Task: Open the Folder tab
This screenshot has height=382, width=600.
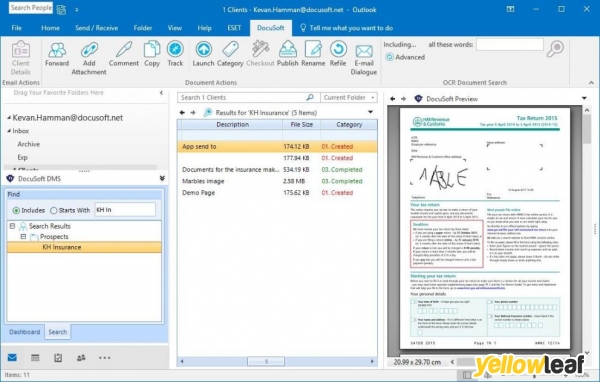Action: [143, 28]
